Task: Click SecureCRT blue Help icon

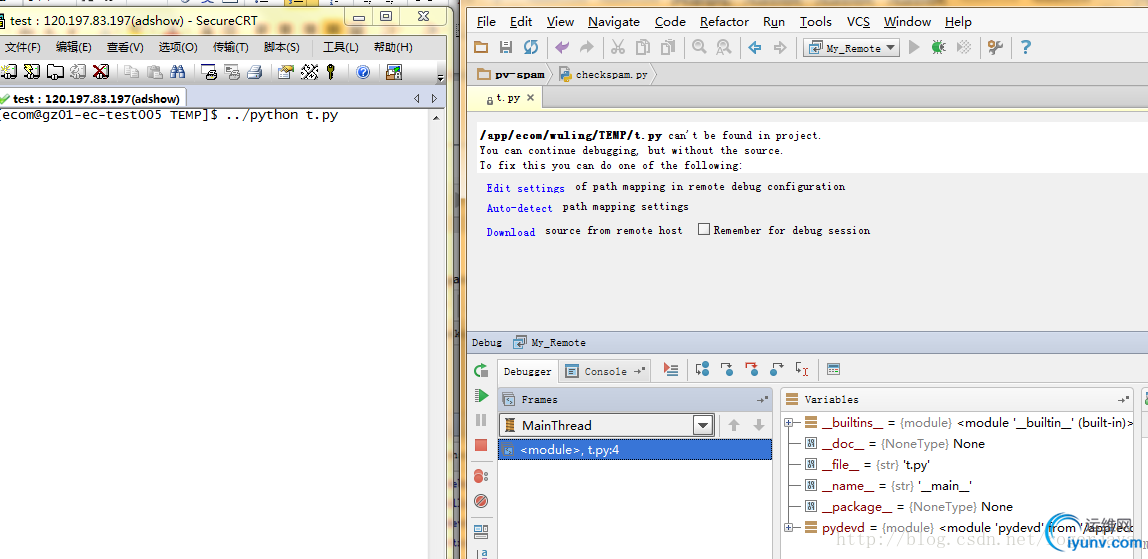Action: [362, 72]
